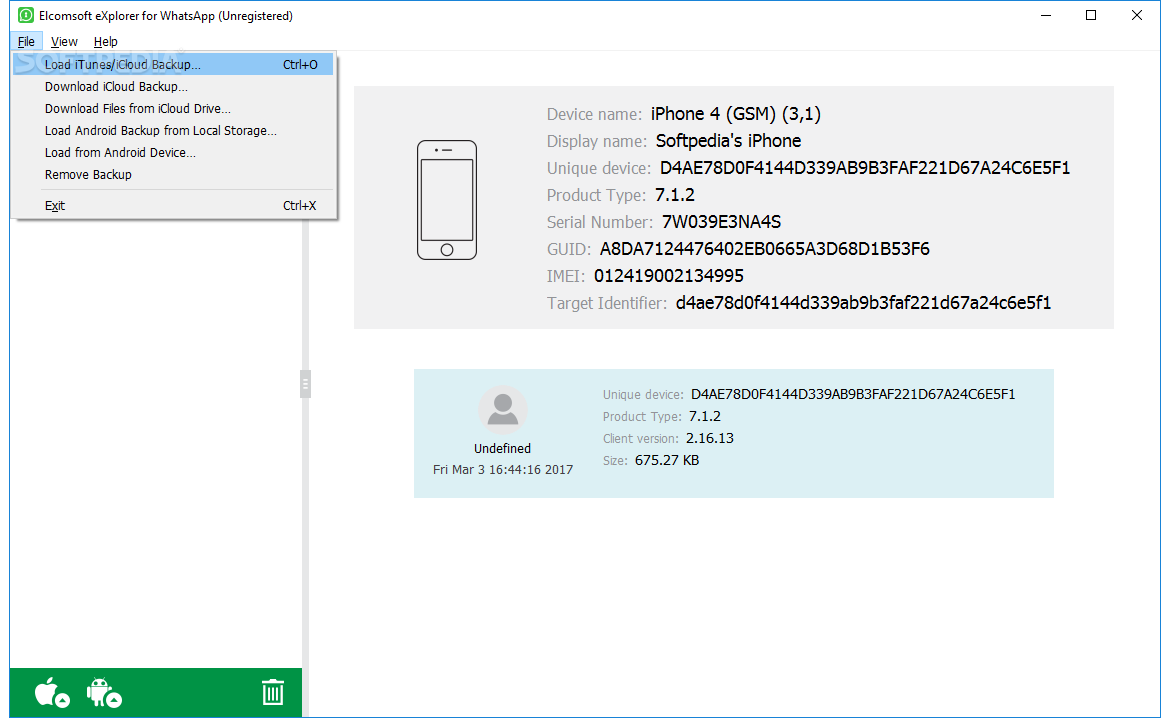Choose Download iCloud Backup menu entry
The width and height of the screenshot is (1161, 718).
coord(173,87)
